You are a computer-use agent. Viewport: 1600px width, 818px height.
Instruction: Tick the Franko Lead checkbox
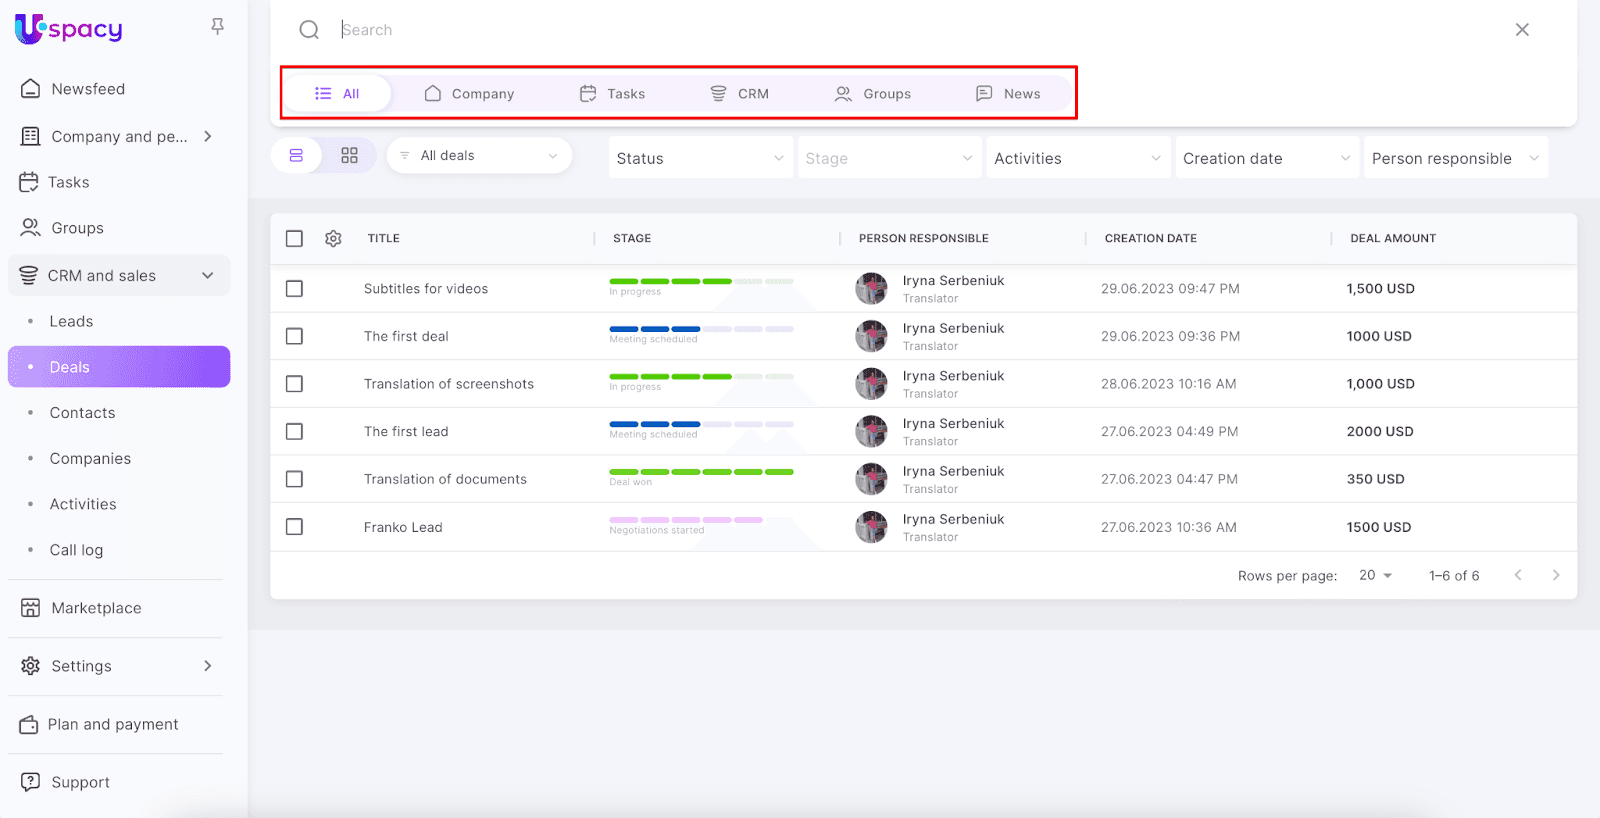[294, 527]
